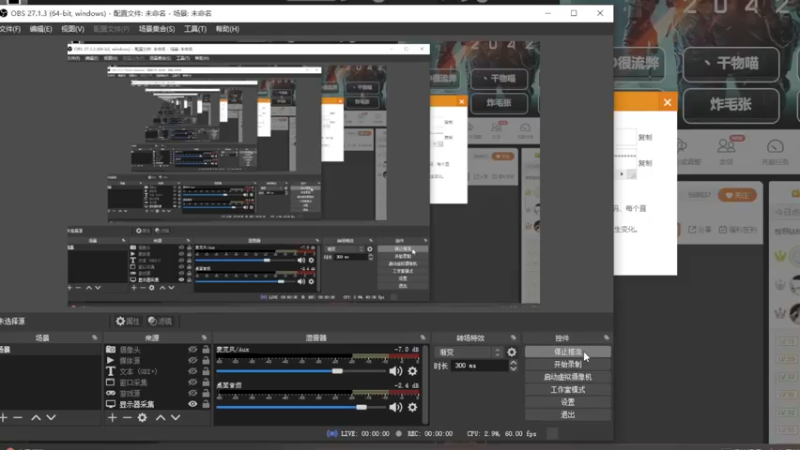Select the 媒体源 source by its play icon

(111, 360)
